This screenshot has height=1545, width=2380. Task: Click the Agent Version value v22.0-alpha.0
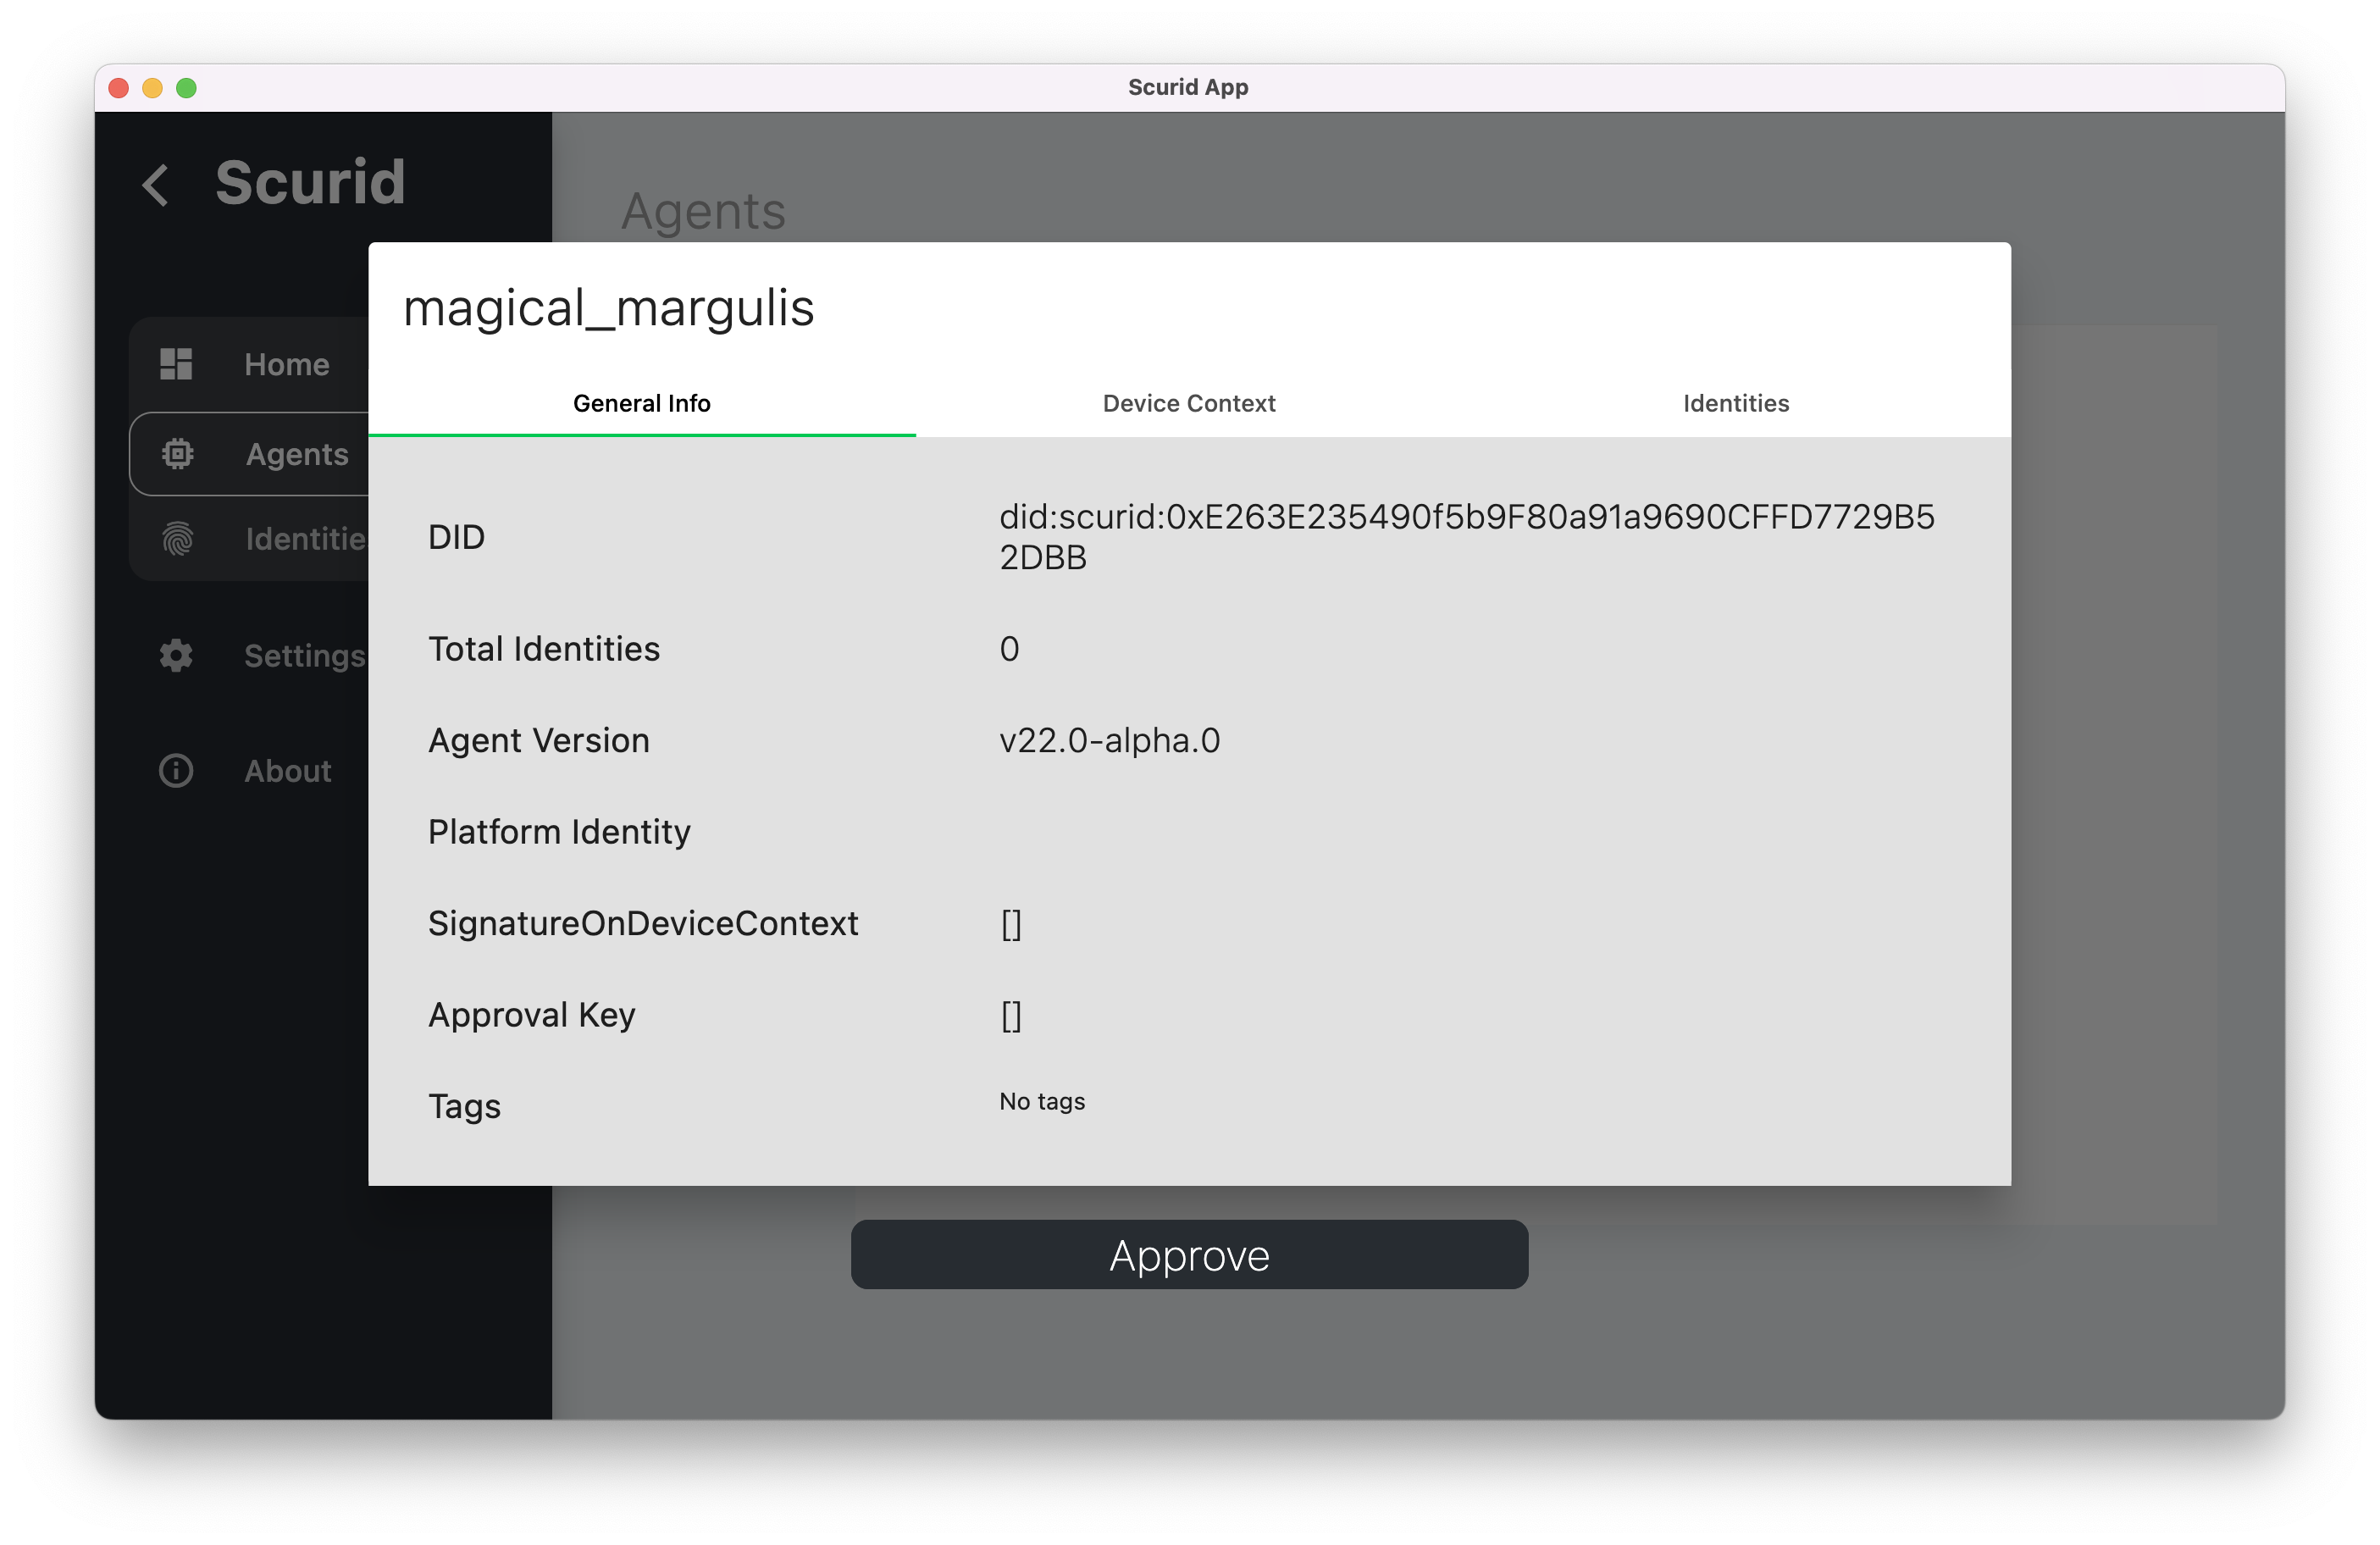pos(1110,740)
